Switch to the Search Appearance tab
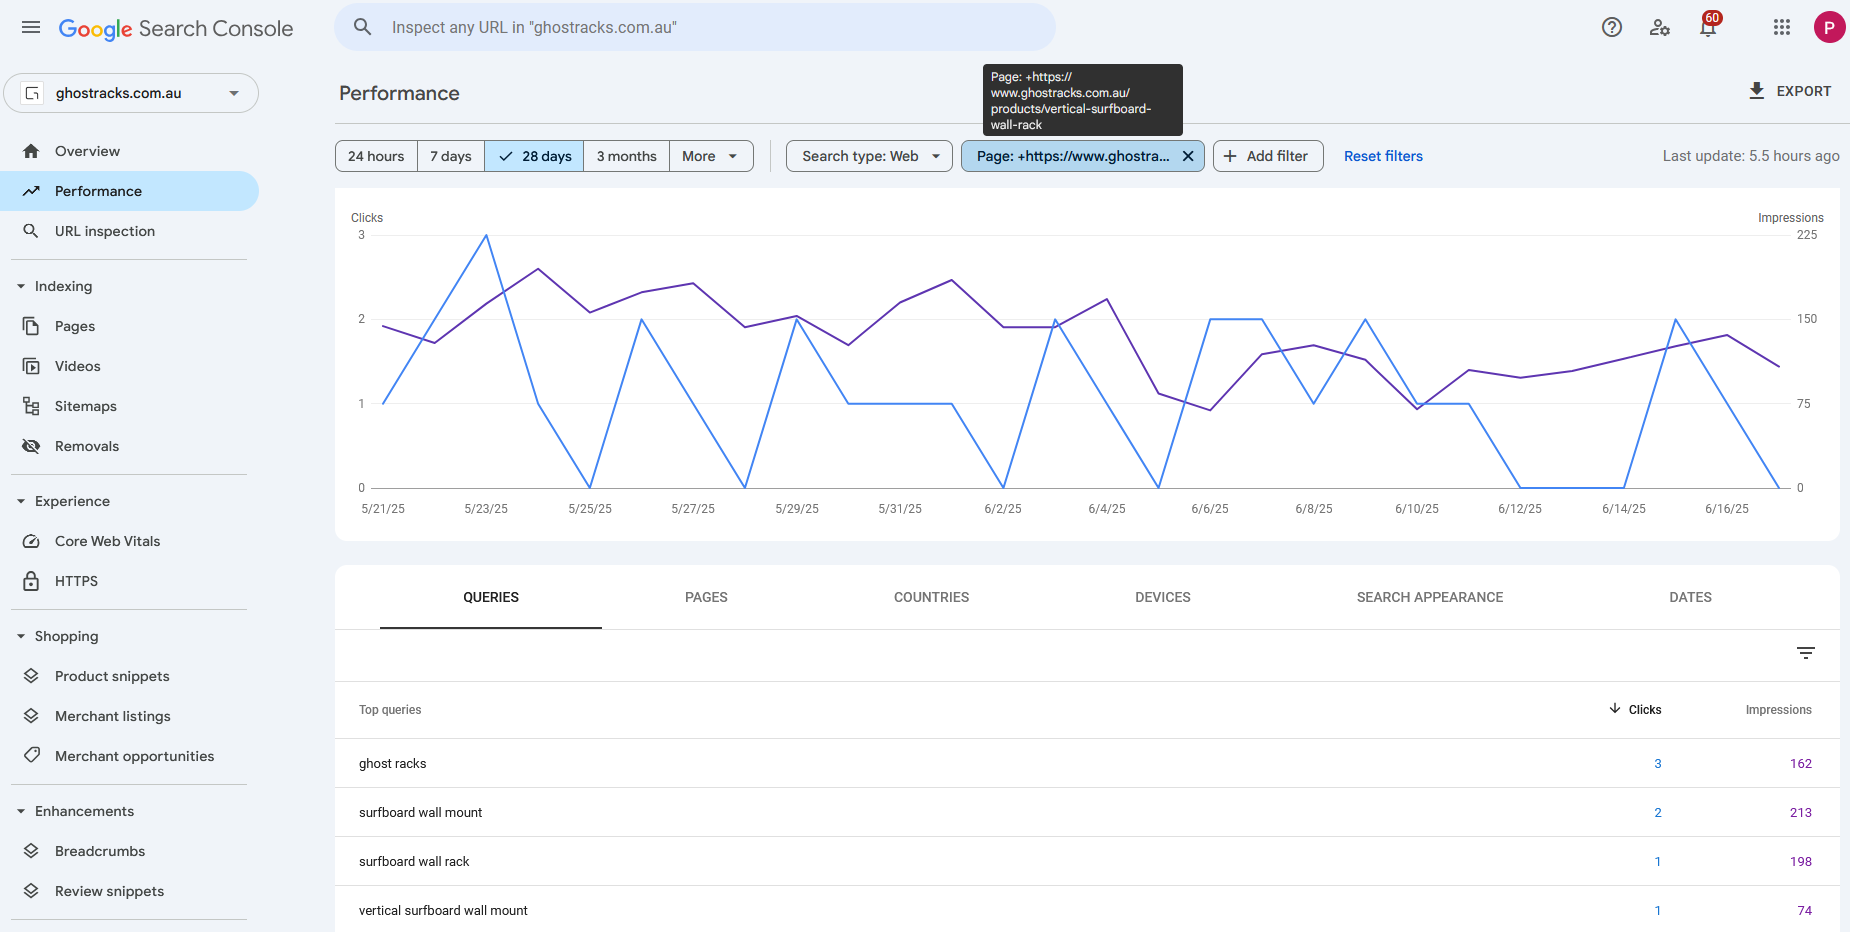 [1430, 597]
